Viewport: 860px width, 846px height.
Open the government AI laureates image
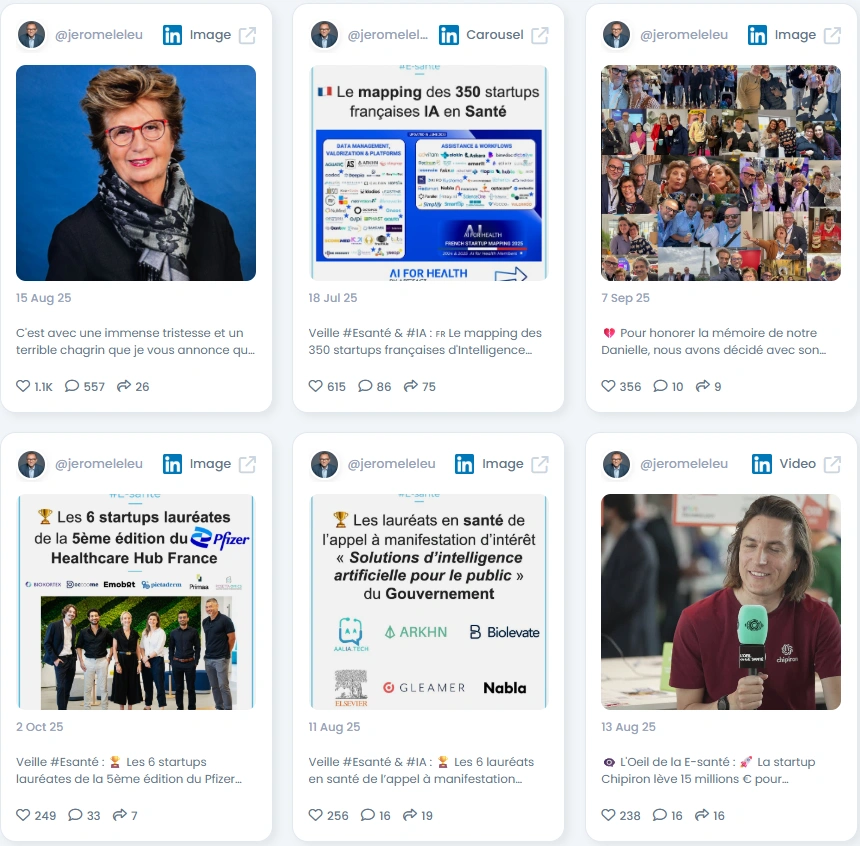pos(428,602)
